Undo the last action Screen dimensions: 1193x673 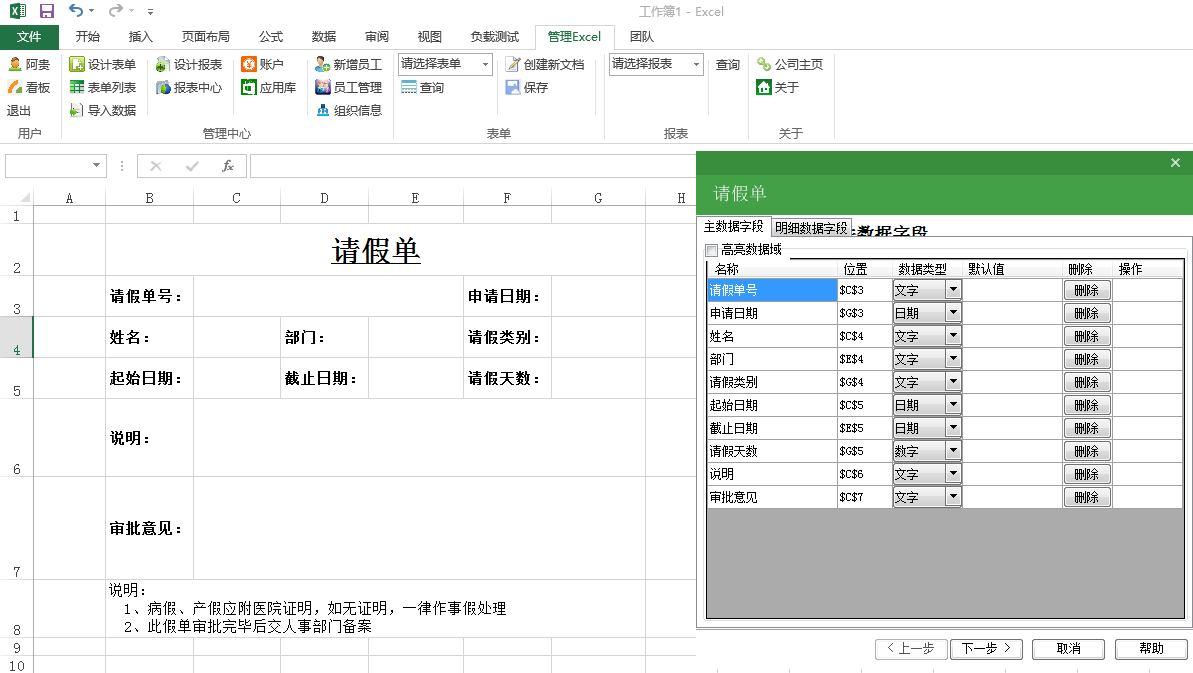tap(75, 11)
